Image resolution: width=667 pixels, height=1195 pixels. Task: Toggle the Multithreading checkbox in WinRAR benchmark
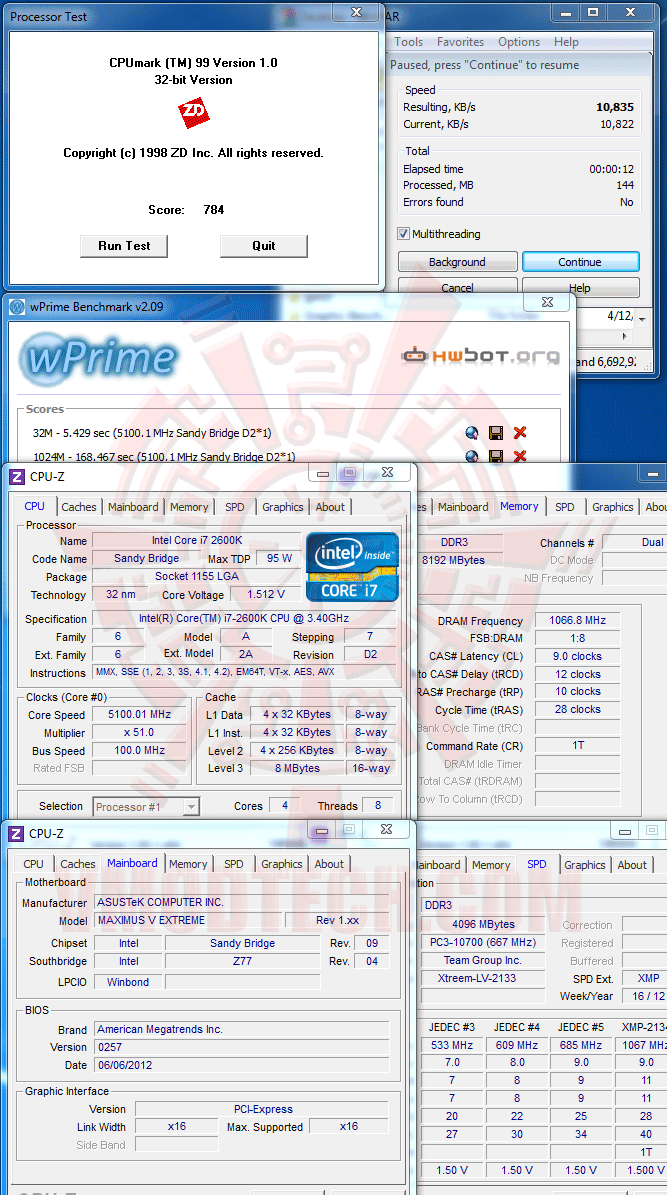point(403,234)
